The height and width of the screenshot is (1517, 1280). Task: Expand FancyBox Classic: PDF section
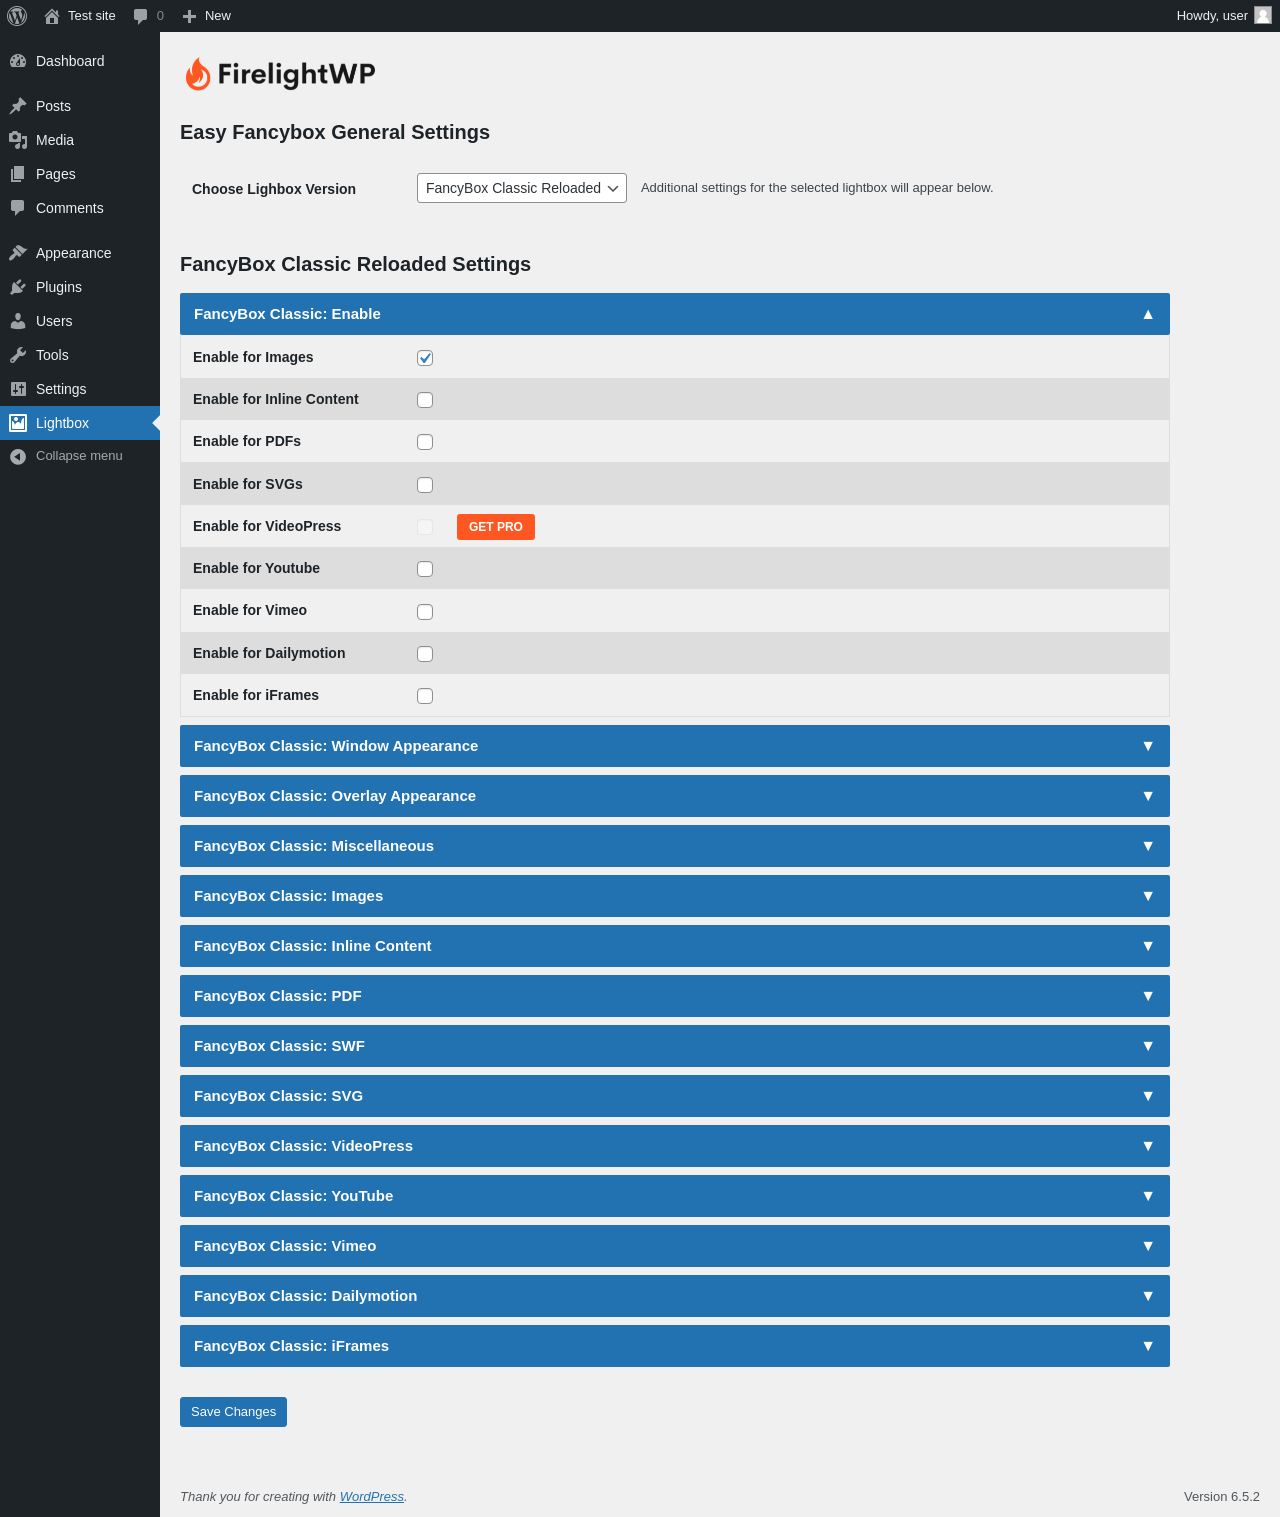click(x=675, y=996)
